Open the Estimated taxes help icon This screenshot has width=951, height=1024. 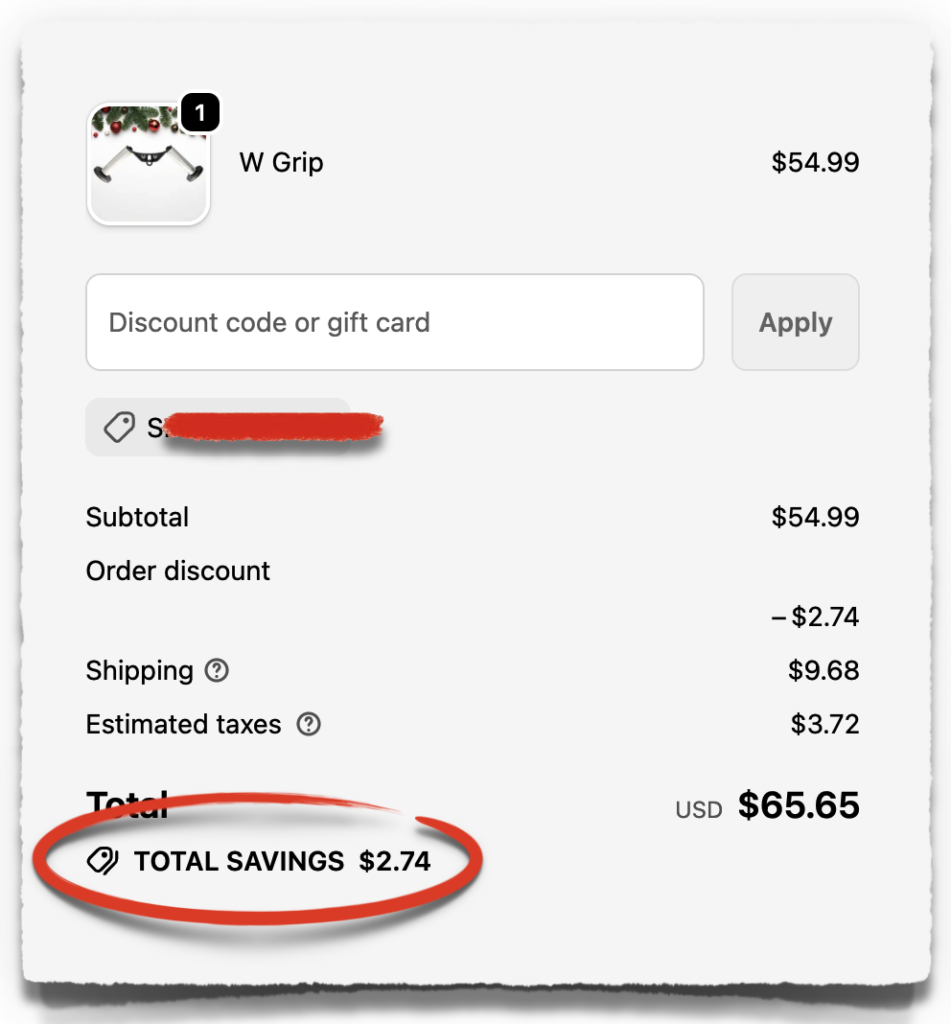click(x=308, y=724)
